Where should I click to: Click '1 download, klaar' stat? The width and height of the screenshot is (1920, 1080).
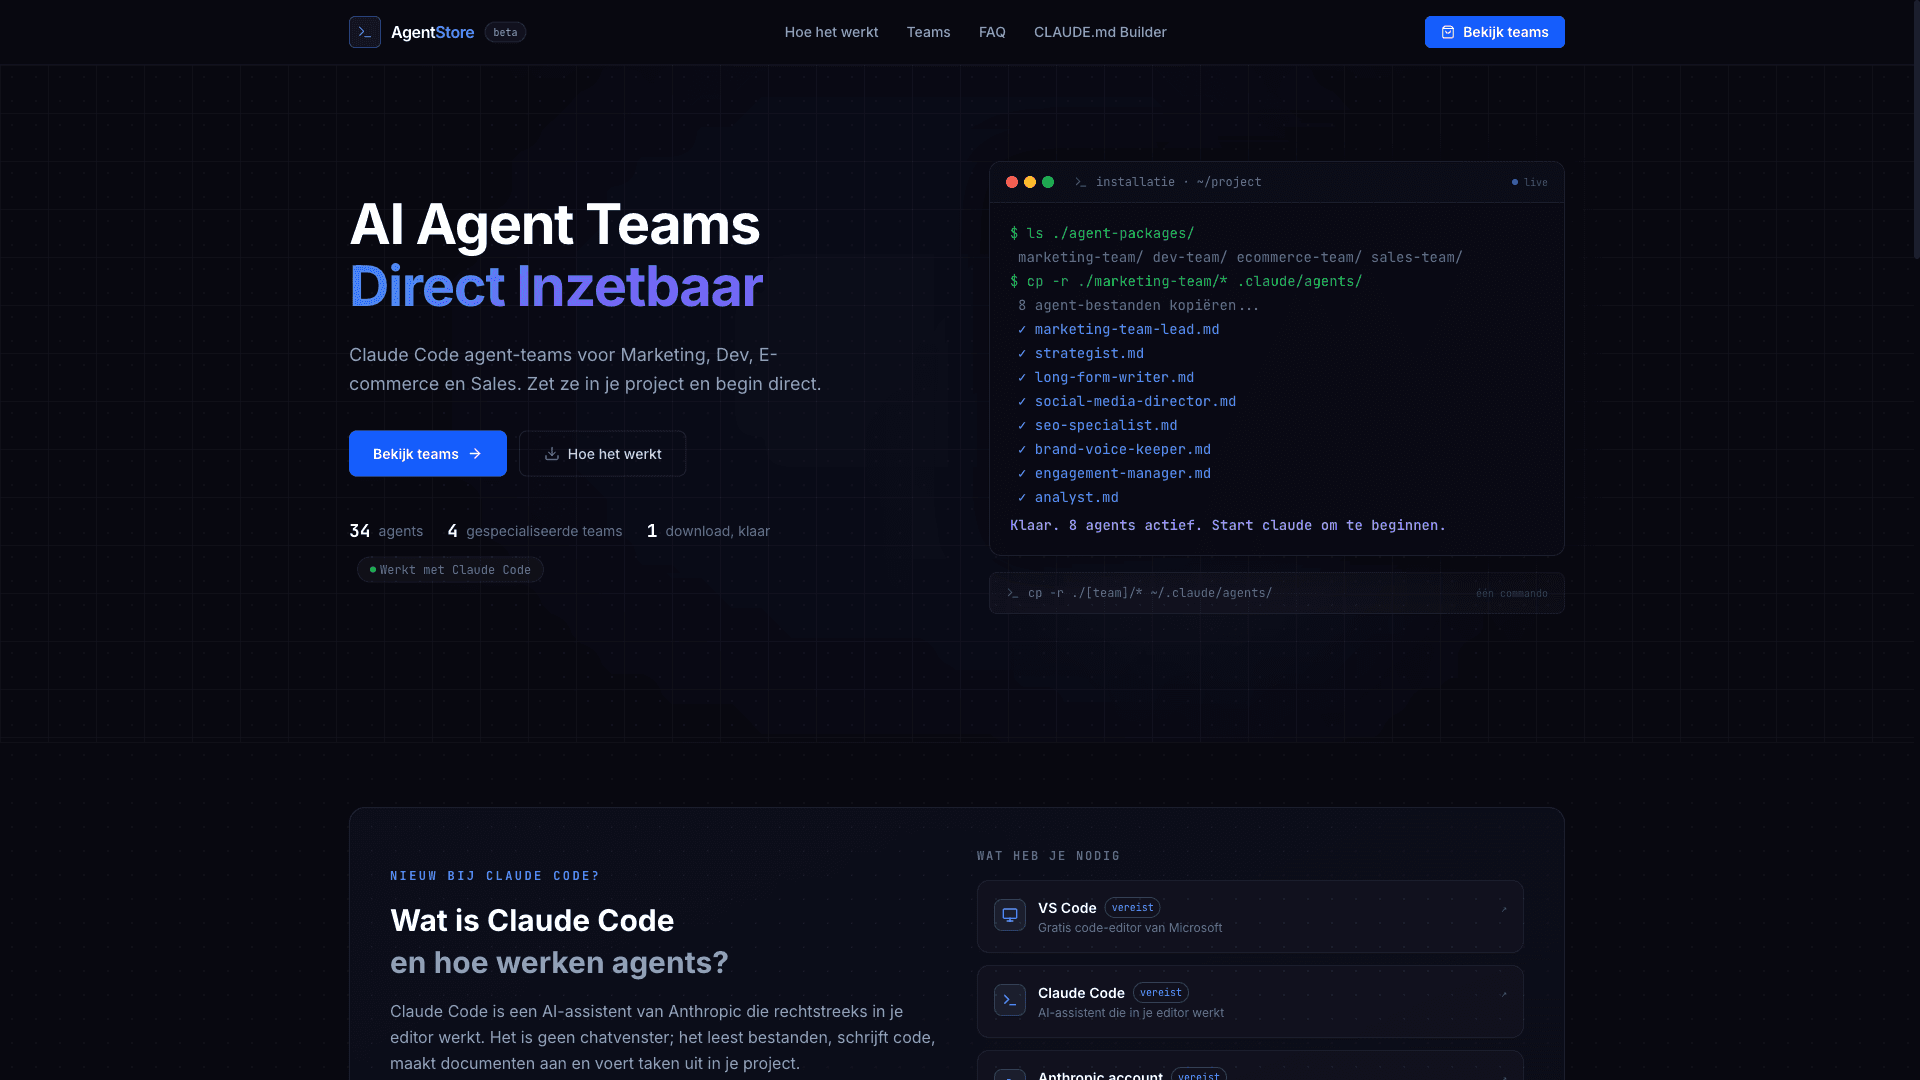pos(708,531)
